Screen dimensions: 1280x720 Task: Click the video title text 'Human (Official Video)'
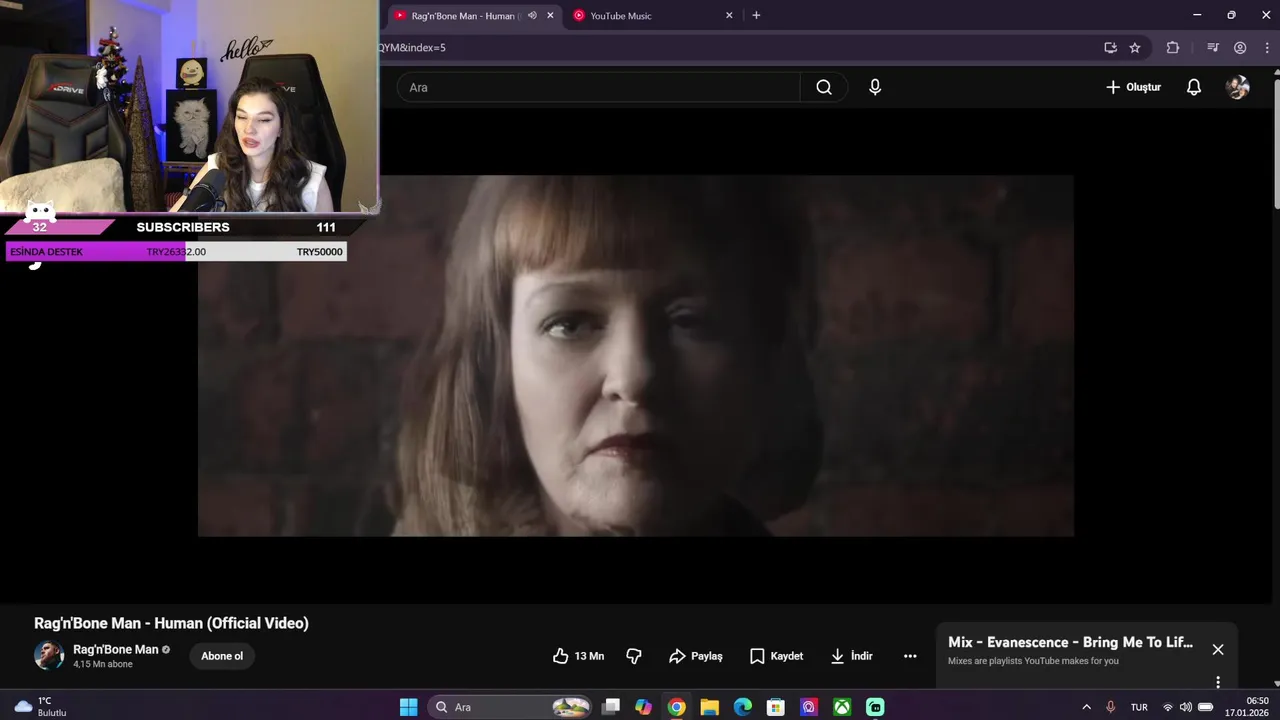(231, 623)
